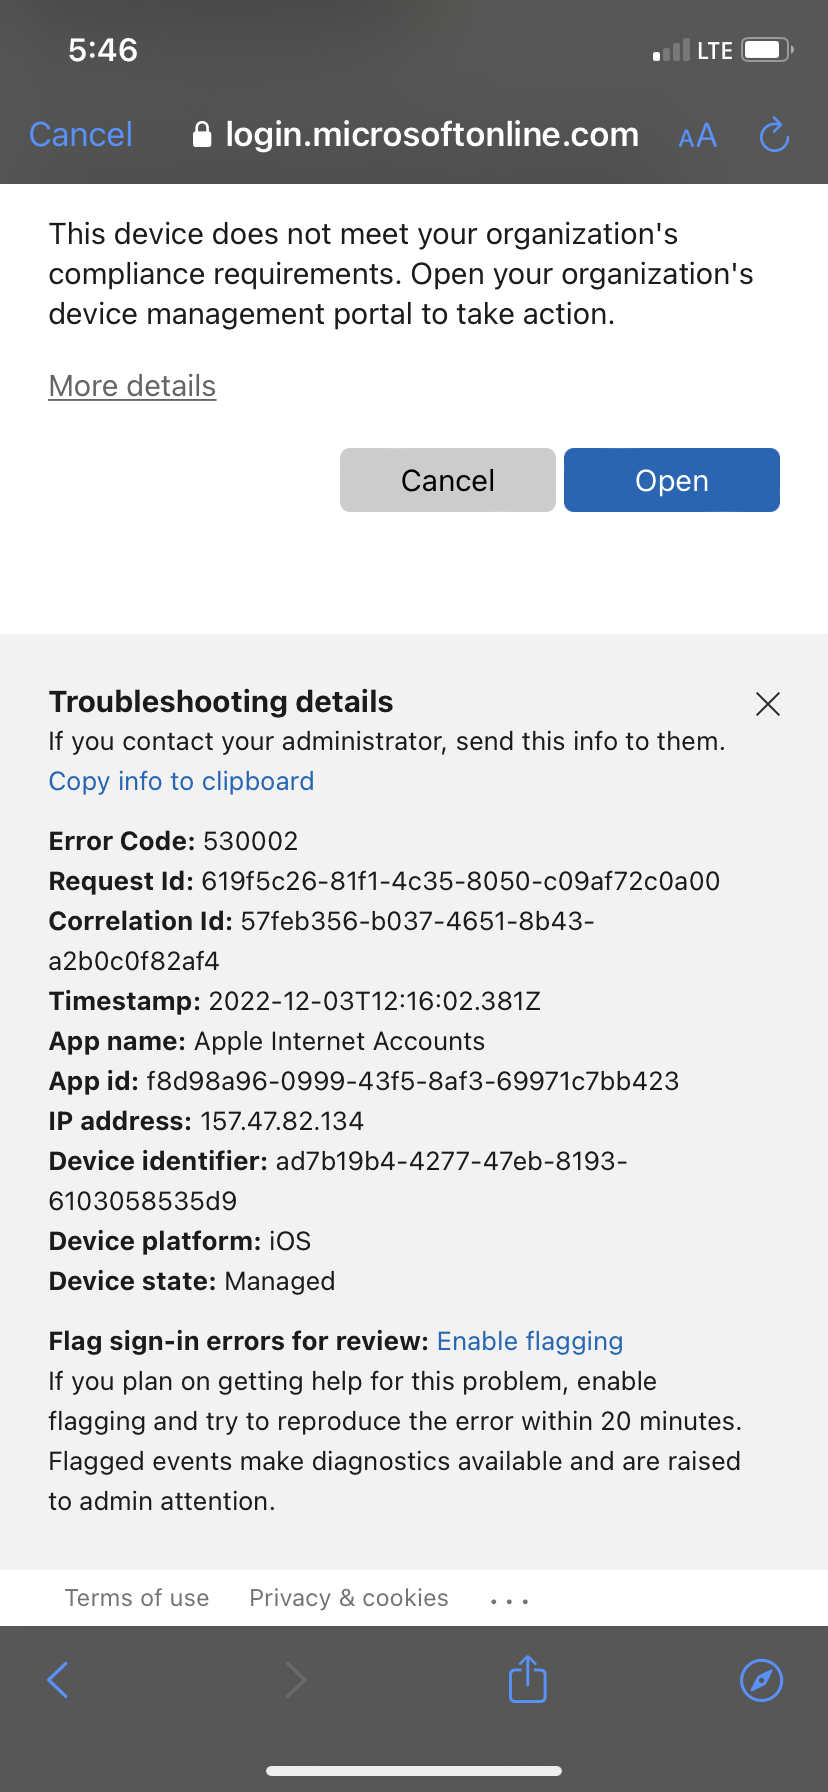Tap the reload page icon
This screenshot has height=1792, width=828.
774,135
